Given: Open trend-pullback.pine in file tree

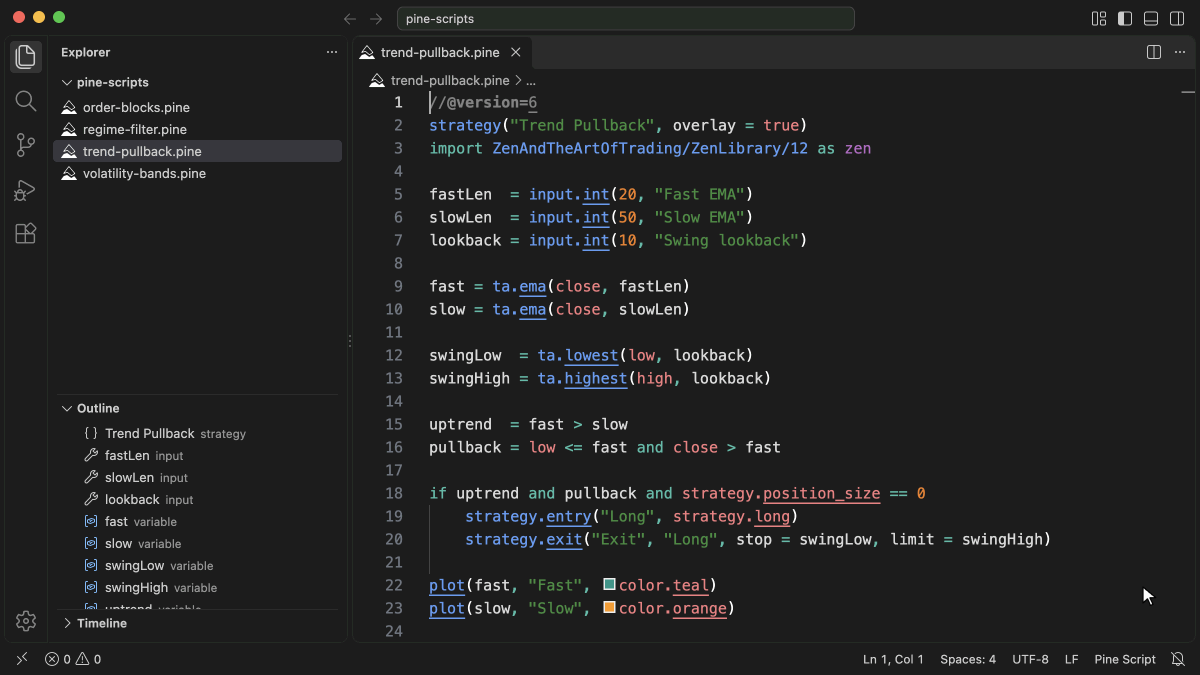Looking at the screenshot, I should [x=197, y=152].
